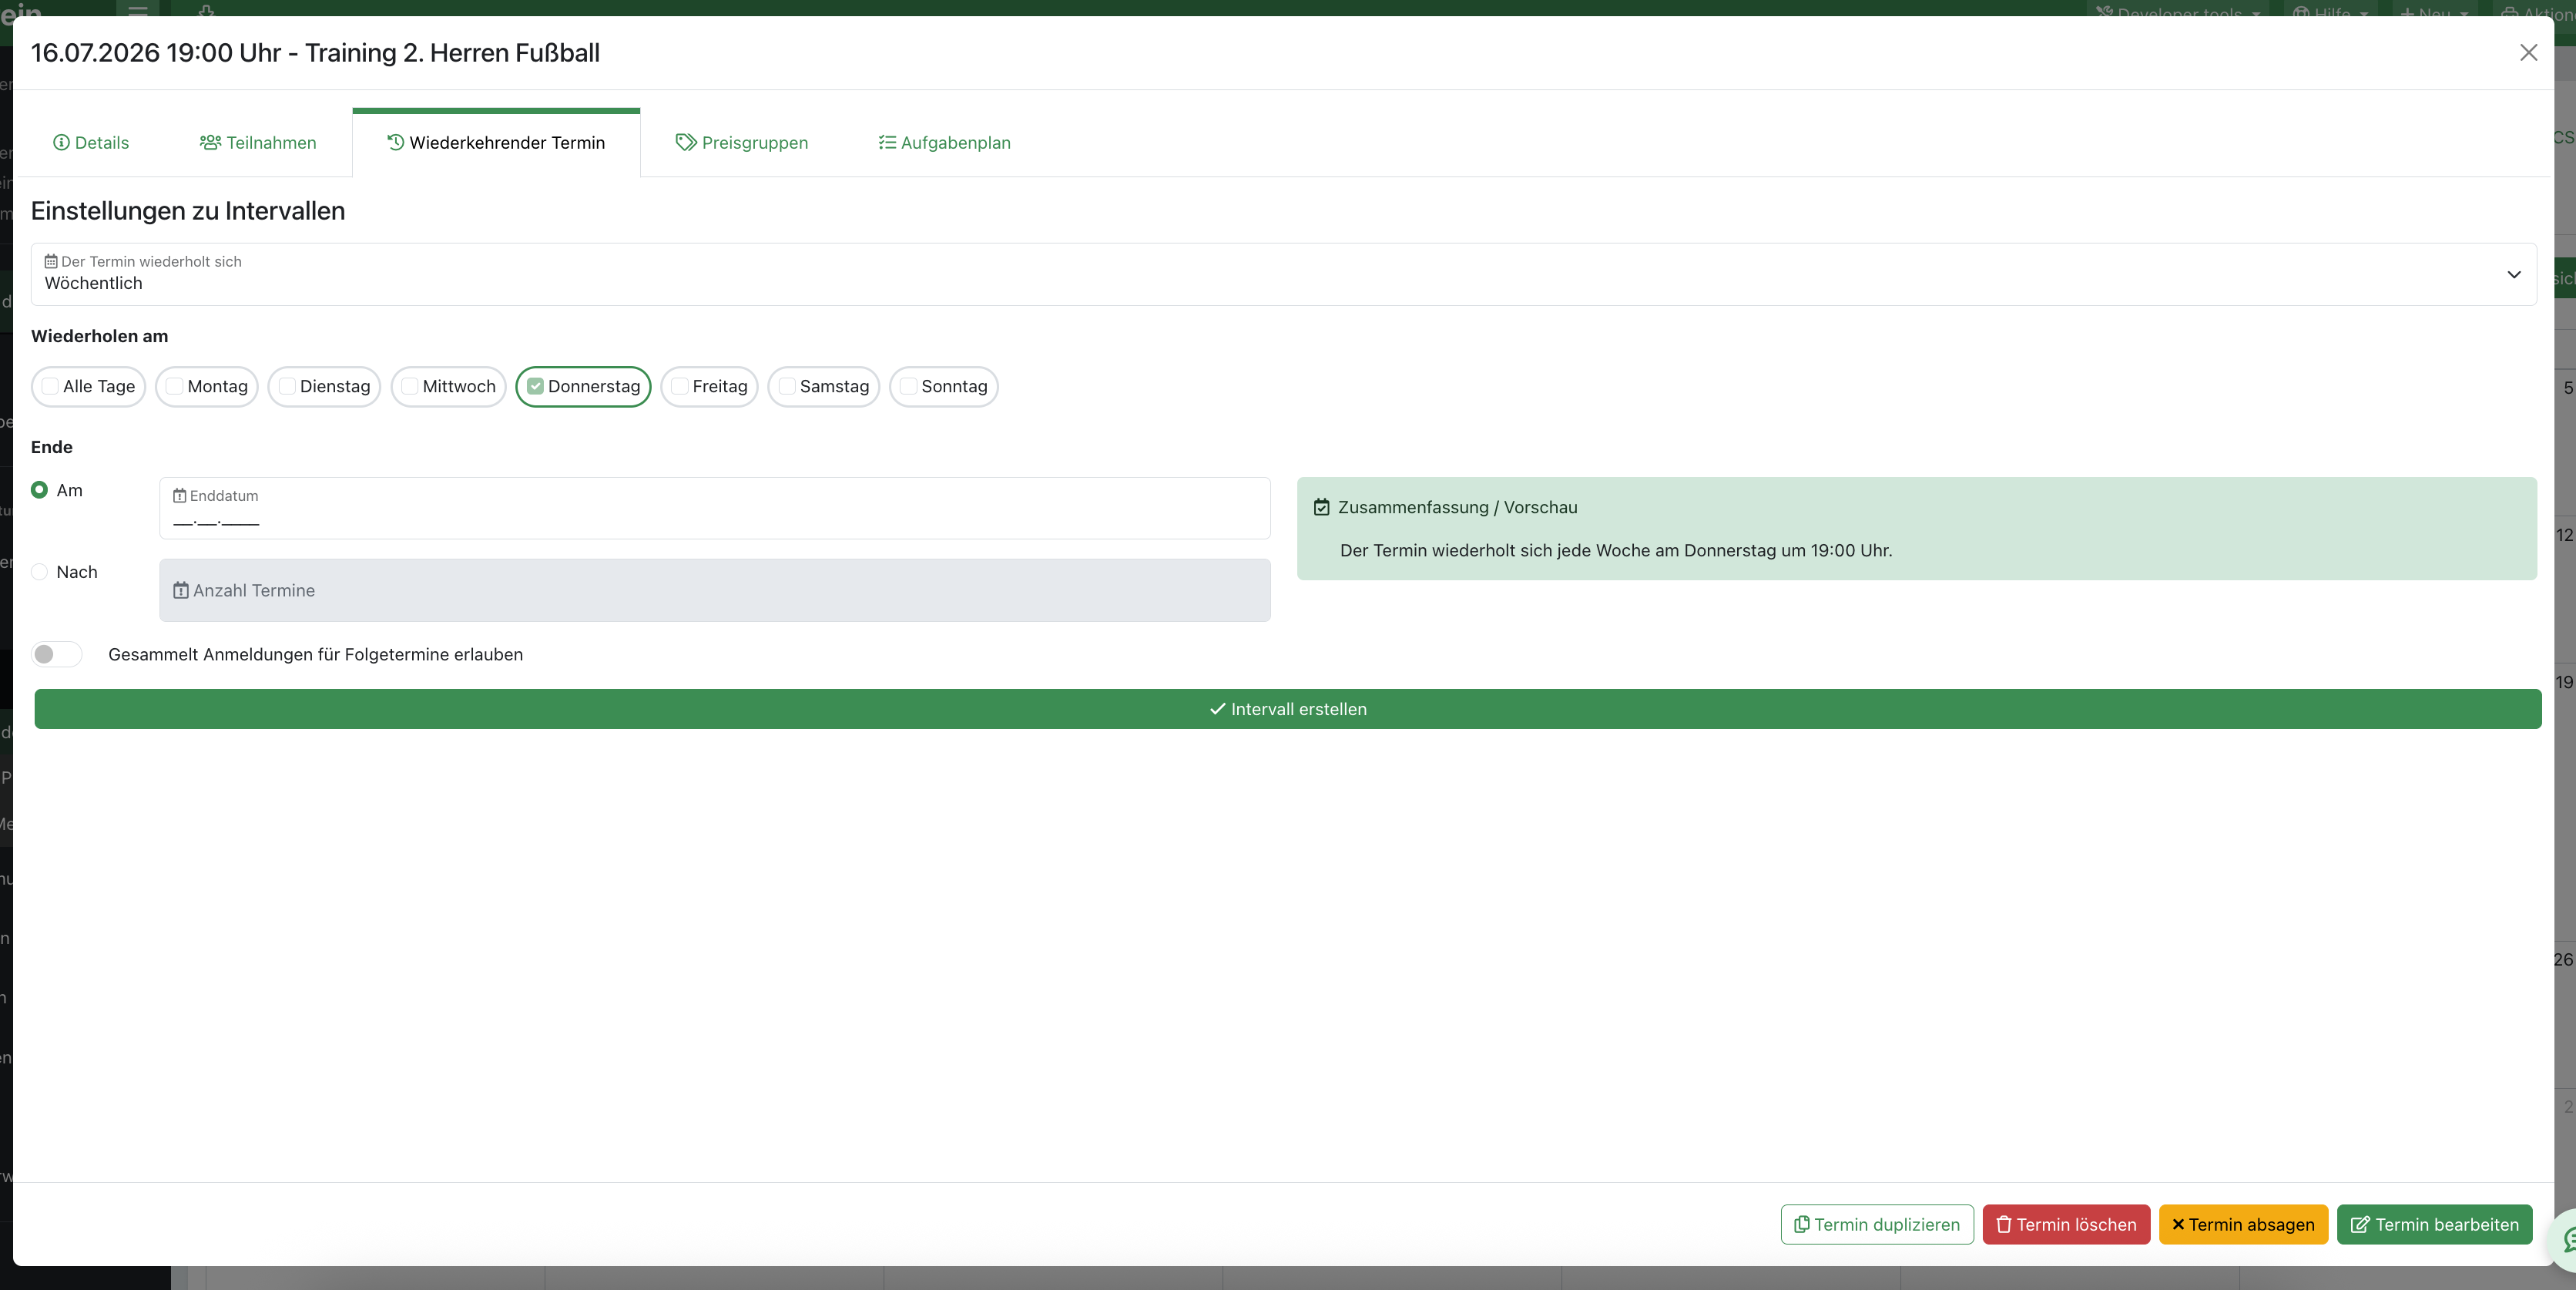Select the Am end option radio

[40, 490]
